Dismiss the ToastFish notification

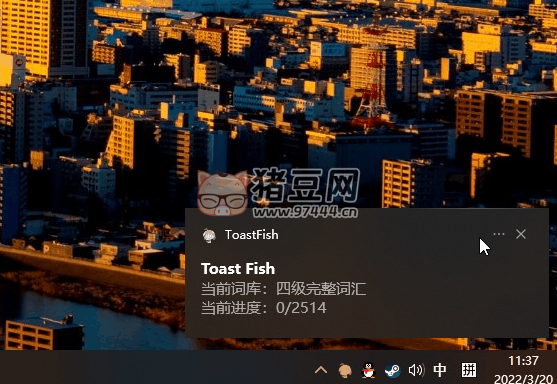point(521,234)
